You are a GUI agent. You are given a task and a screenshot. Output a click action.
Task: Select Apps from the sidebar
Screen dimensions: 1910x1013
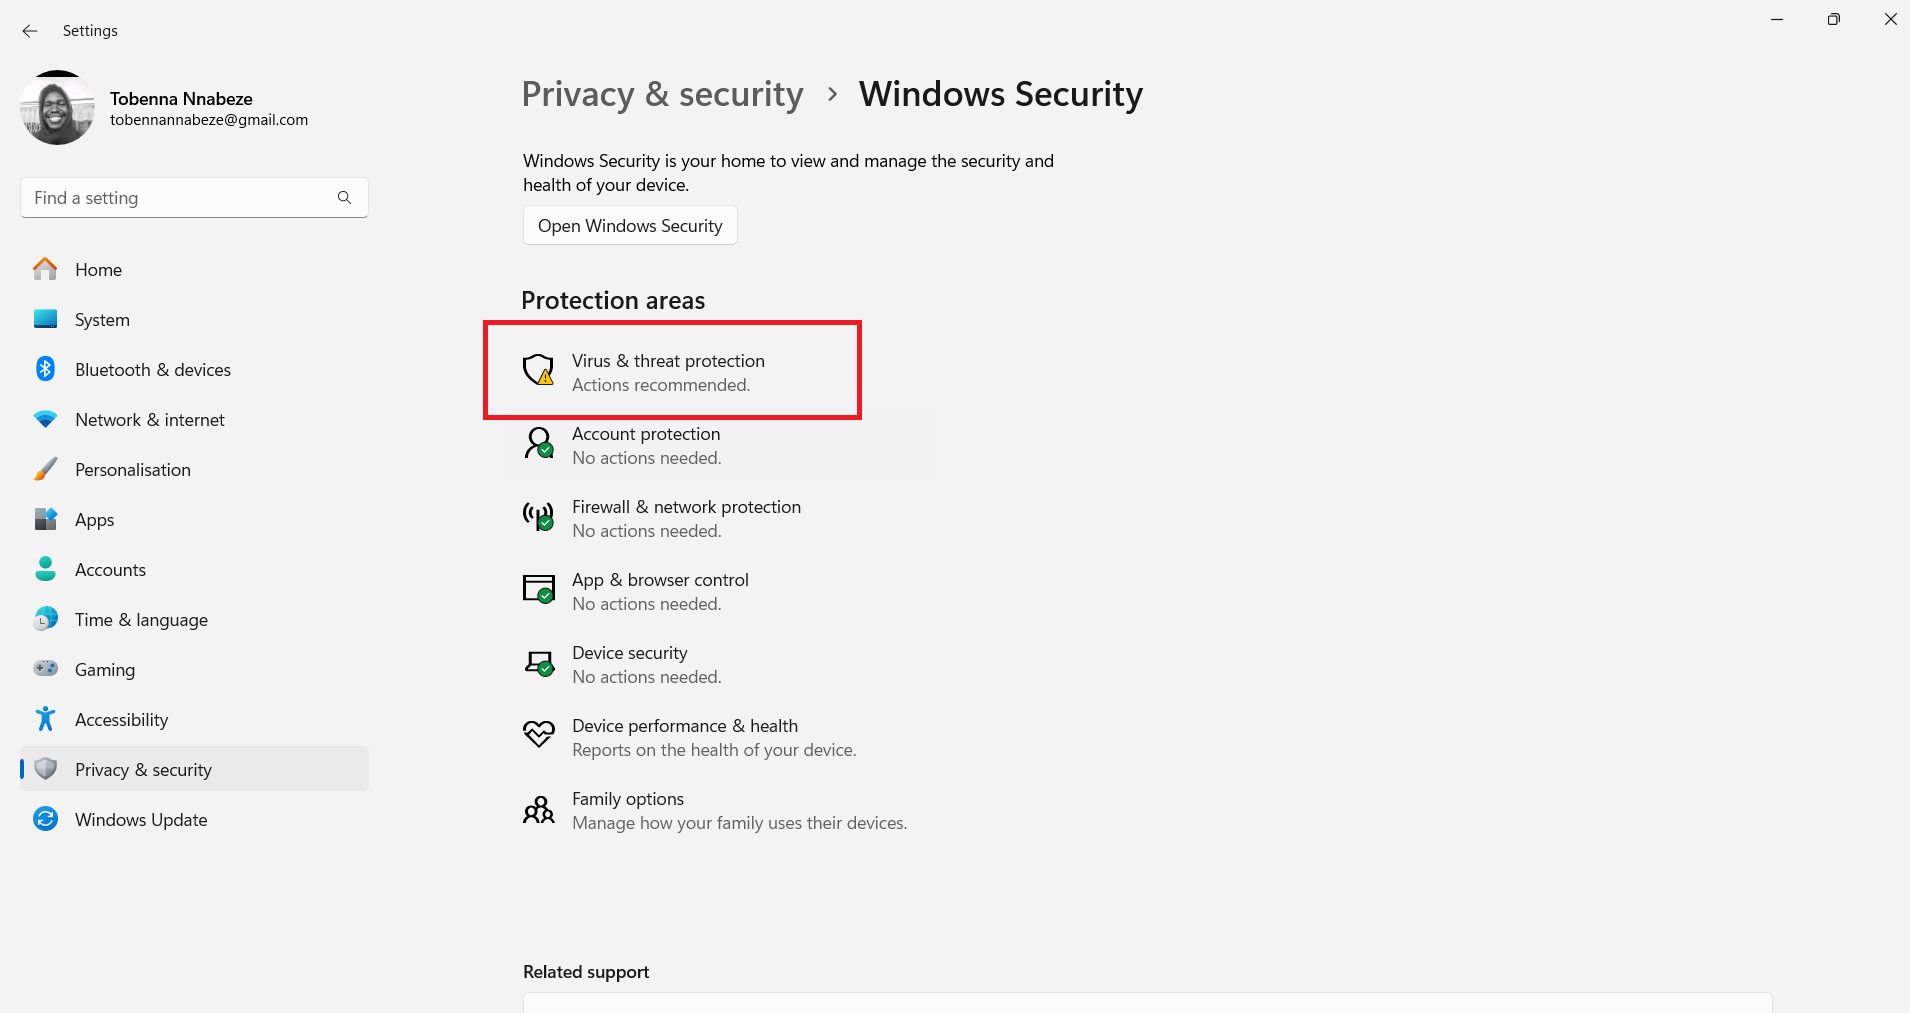click(94, 519)
